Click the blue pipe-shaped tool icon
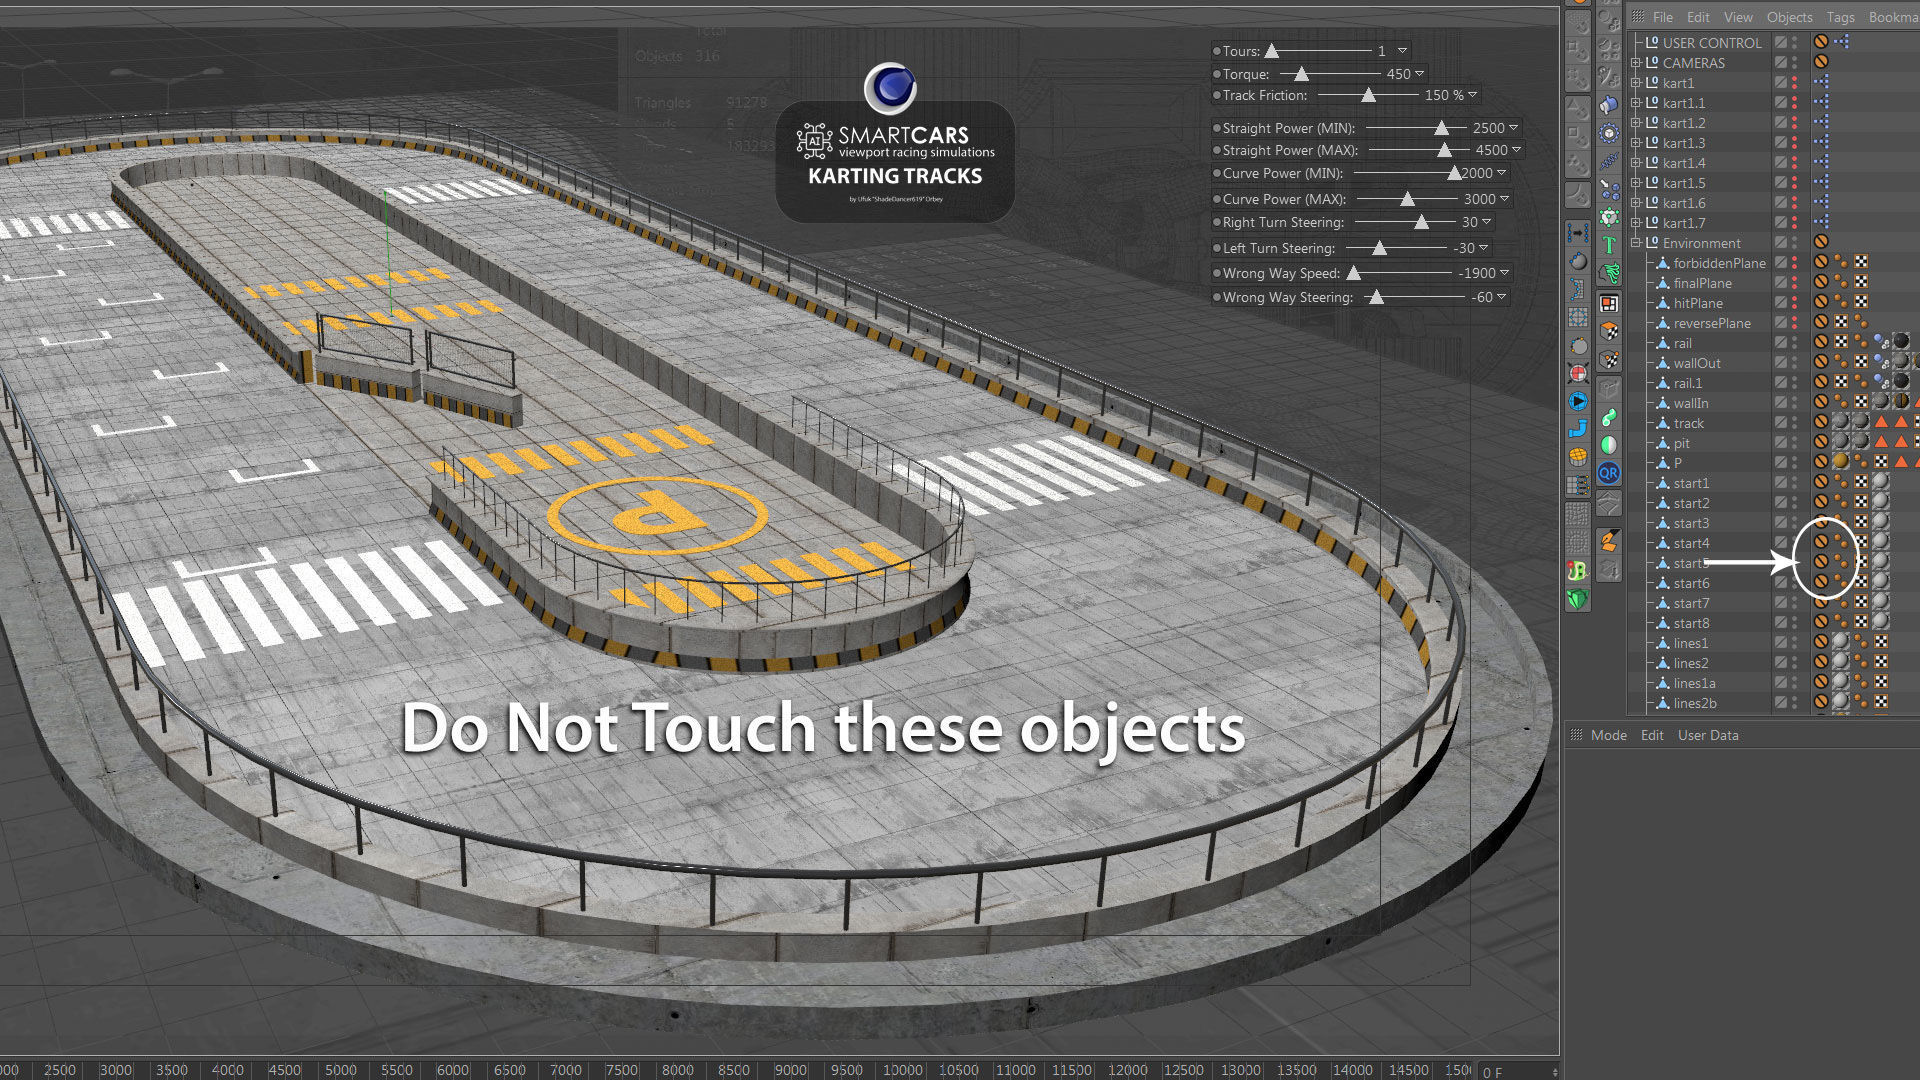1920x1080 pixels. coord(1578,429)
